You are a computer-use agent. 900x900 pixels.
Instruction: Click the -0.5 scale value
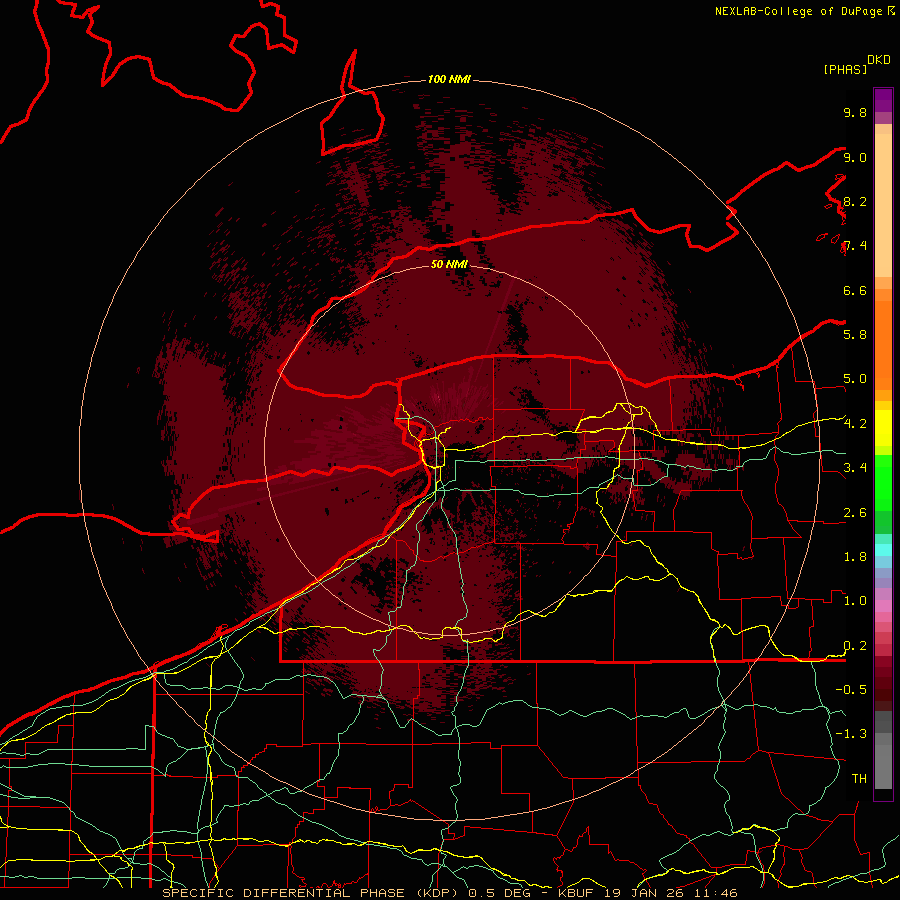[851, 689]
